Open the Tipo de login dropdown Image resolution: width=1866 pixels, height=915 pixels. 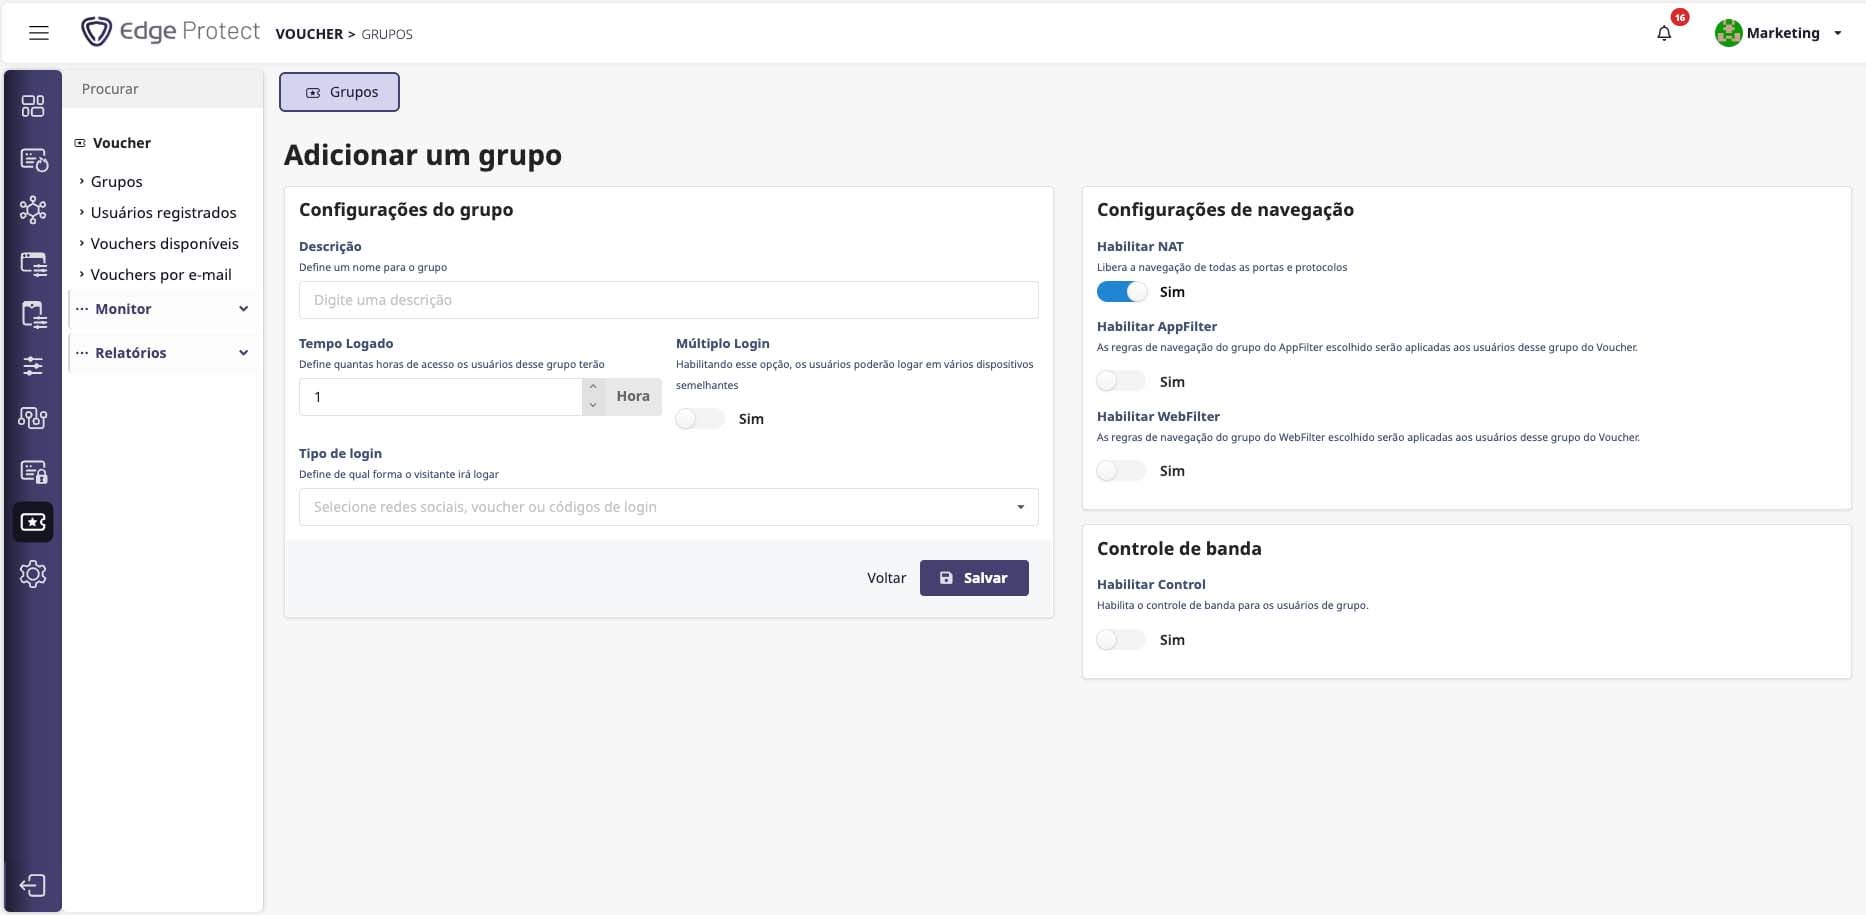(668, 507)
